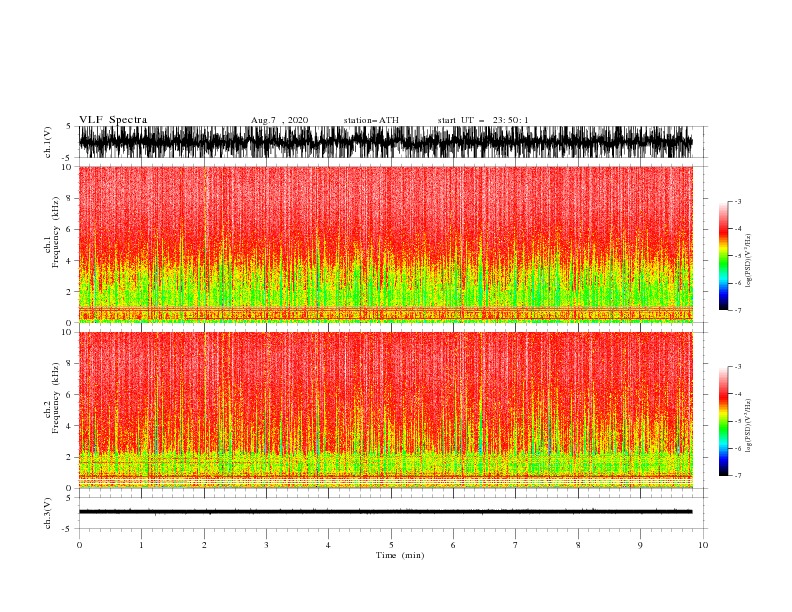Click the ch.3 flat waveform trace
The image size is (792, 612).
pos(385,512)
